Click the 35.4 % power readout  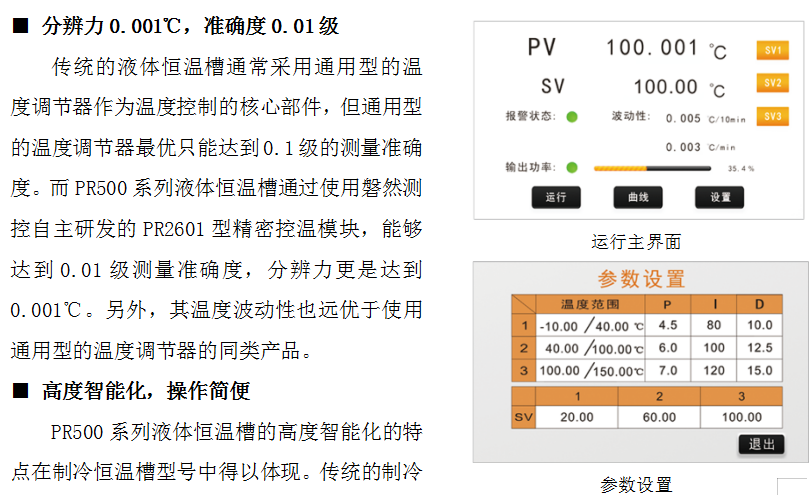741,169
